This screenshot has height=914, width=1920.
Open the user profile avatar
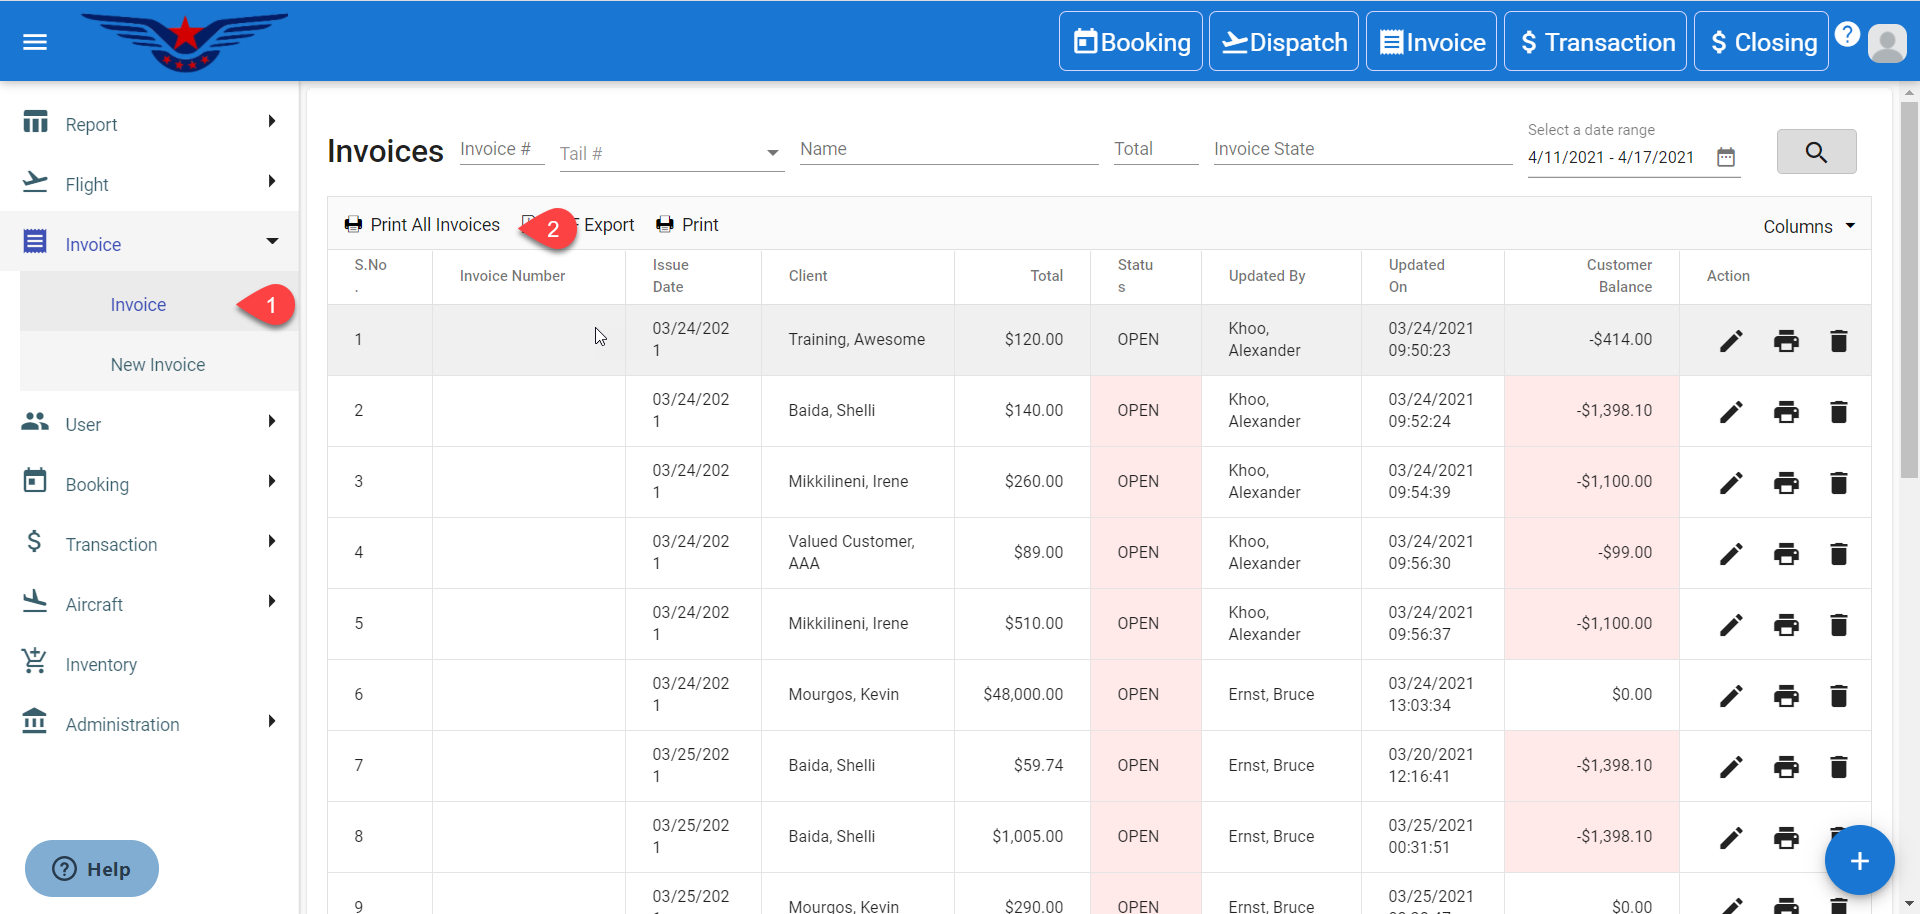click(1887, 43)
